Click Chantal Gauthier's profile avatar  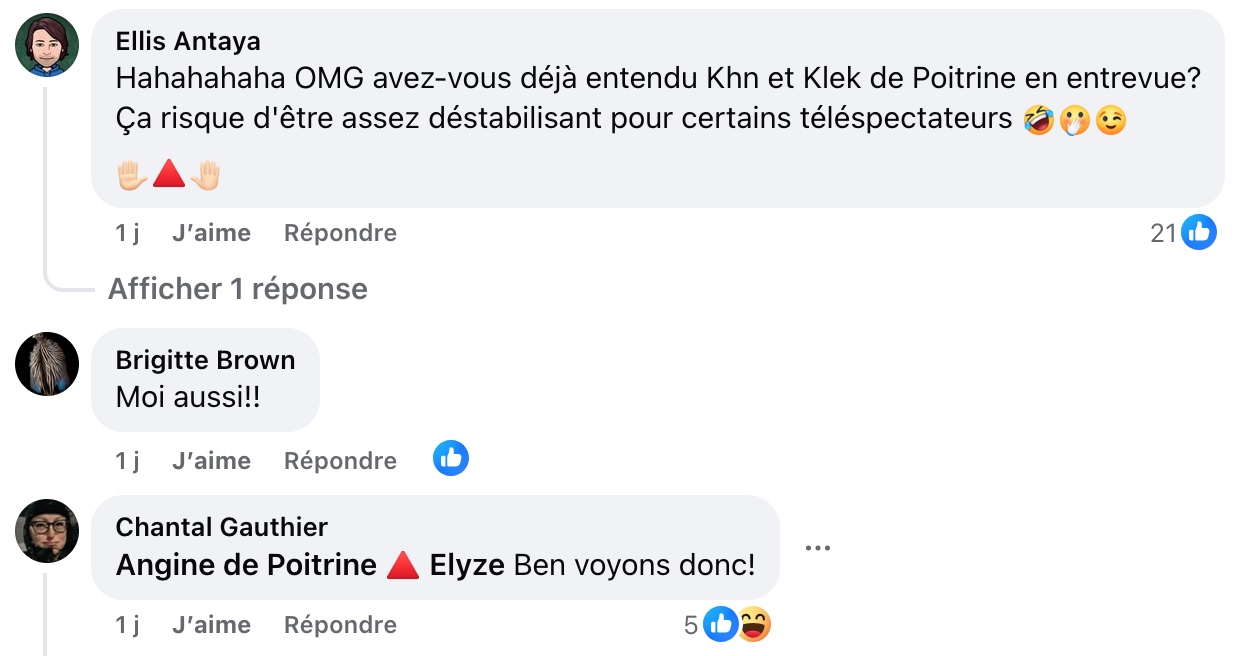[x=47, y=531]
